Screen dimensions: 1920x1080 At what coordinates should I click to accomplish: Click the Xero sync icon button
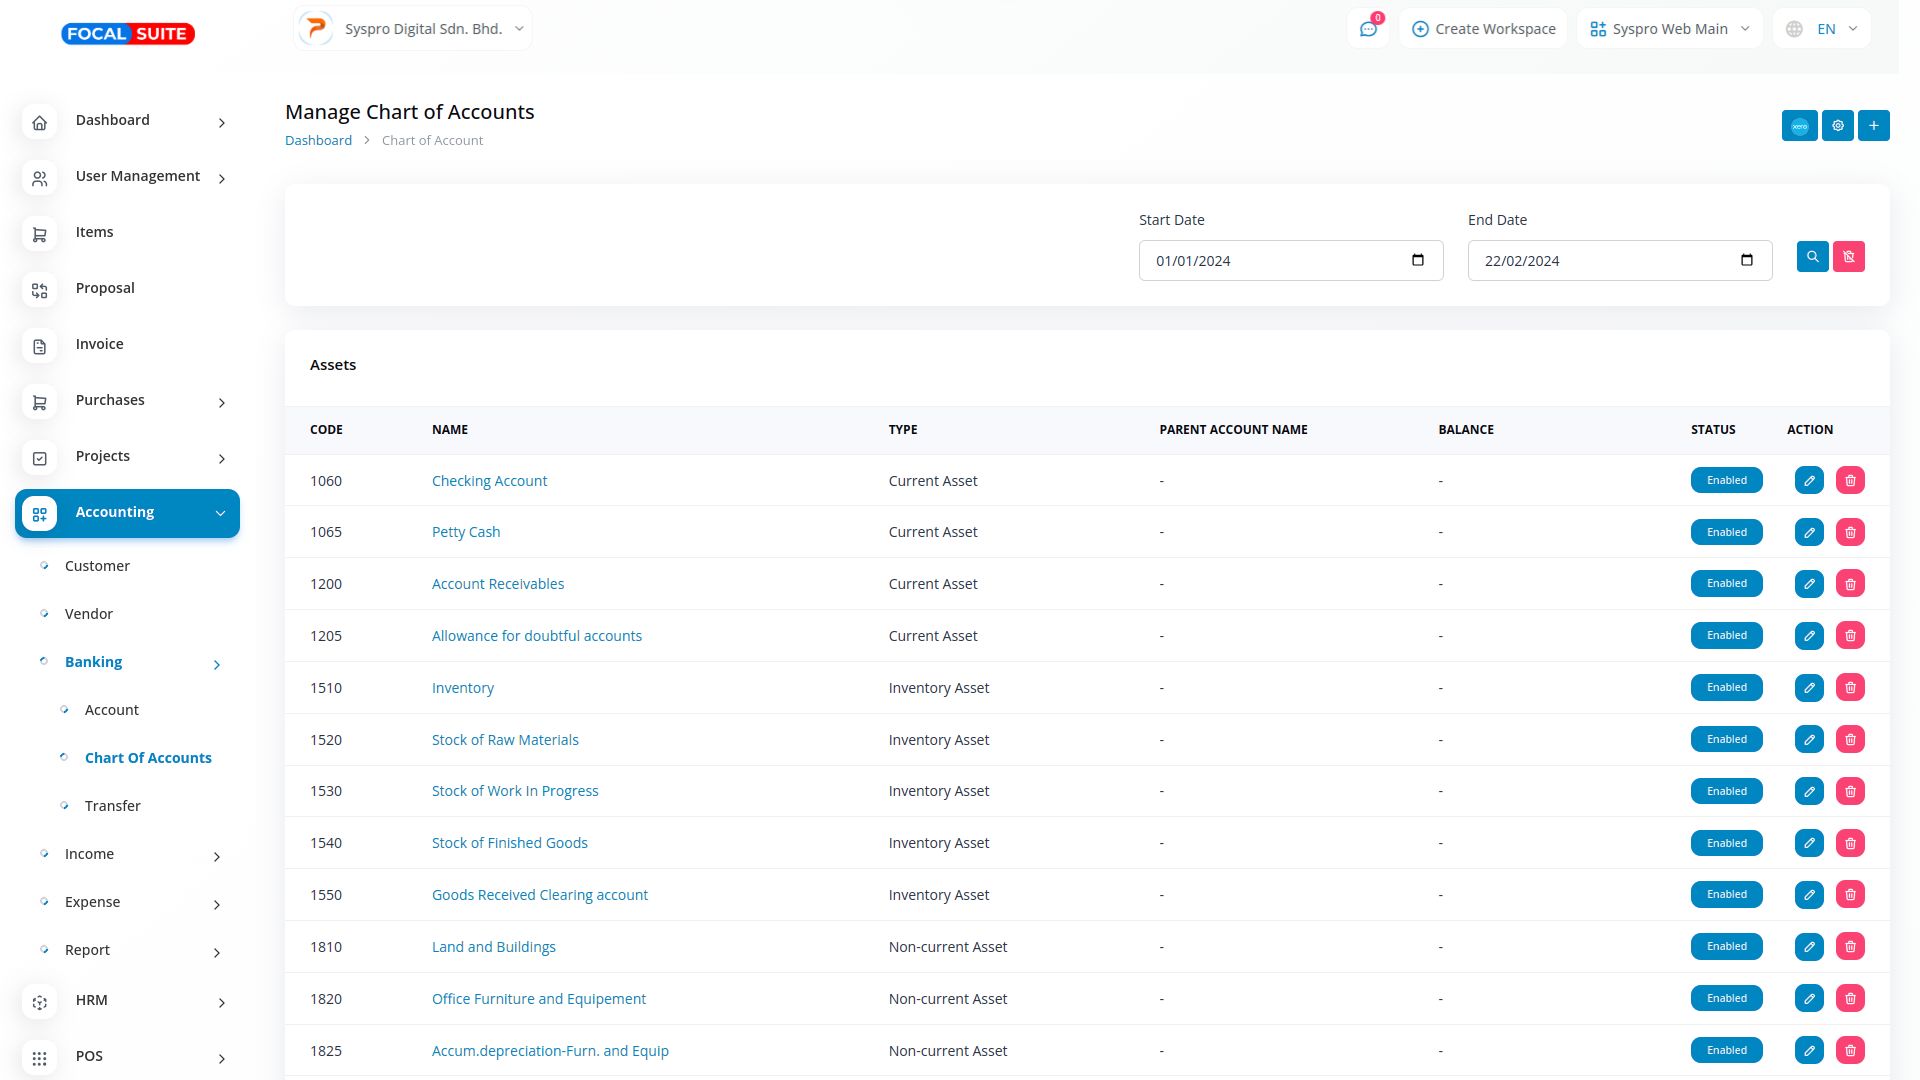tap(1799, 126)
